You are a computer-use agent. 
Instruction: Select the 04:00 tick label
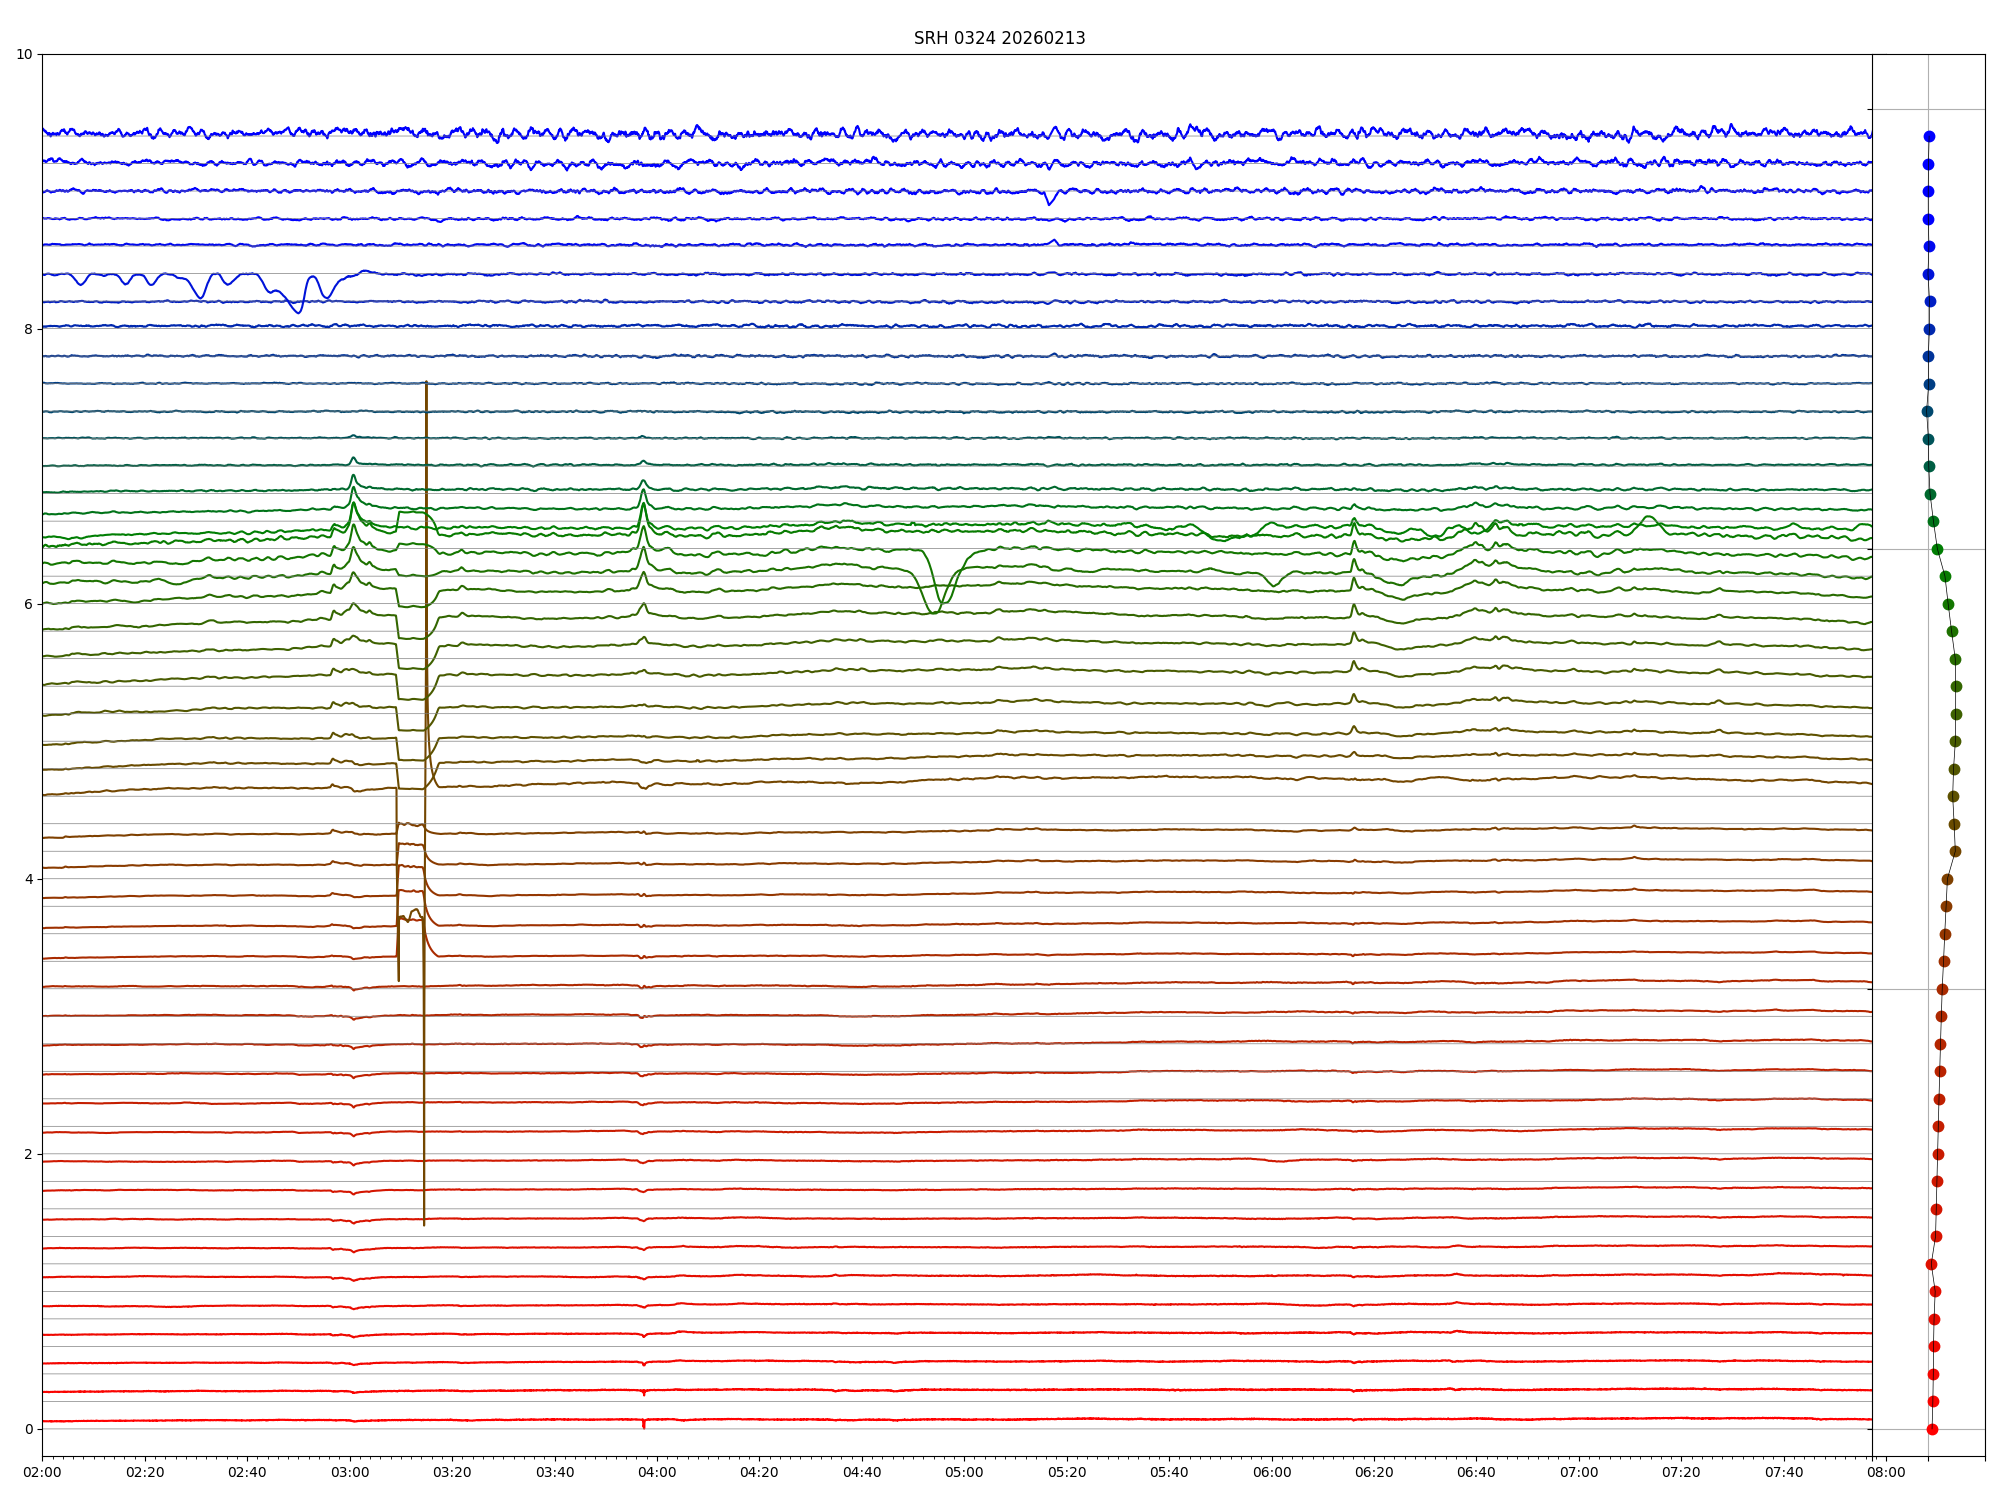click(x=657, y=1472)
